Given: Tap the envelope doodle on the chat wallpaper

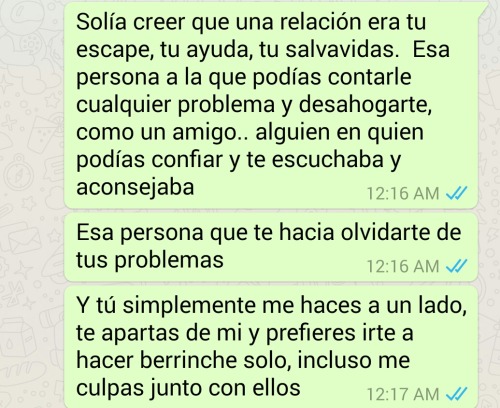Looking at the screenshot, I should point(21,237).
